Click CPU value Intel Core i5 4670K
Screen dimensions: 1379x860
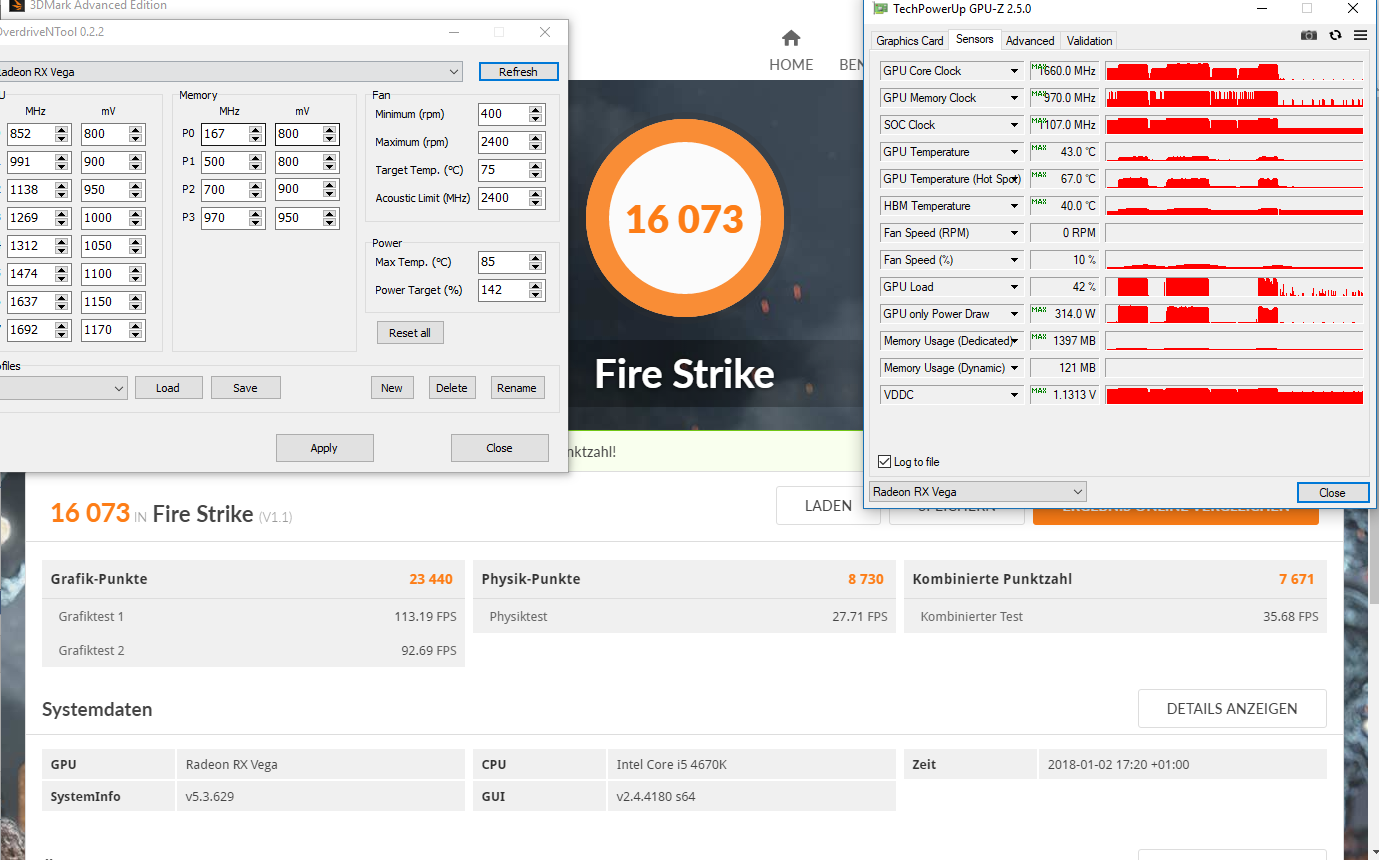pos(671,765)
